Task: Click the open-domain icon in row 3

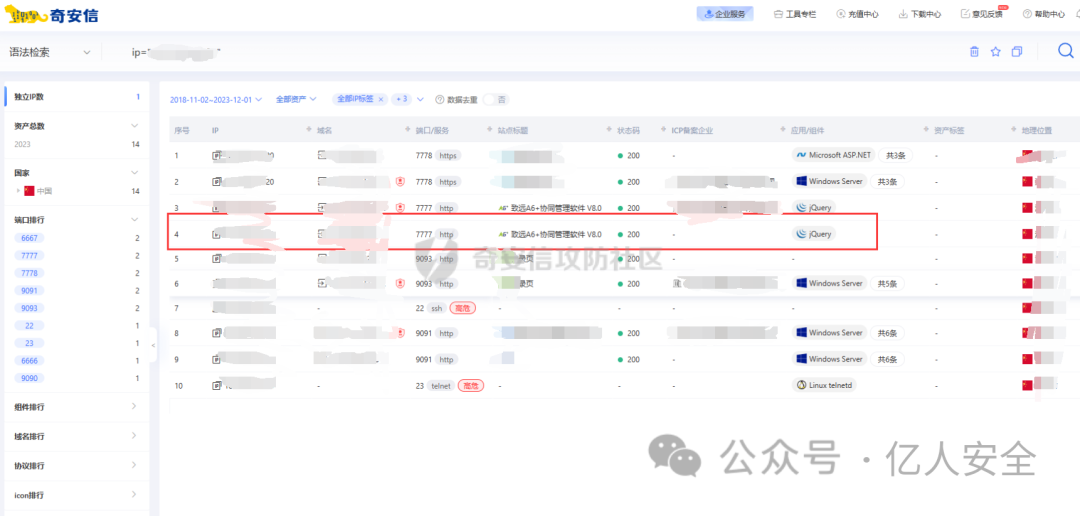Action: click(321, 207)
